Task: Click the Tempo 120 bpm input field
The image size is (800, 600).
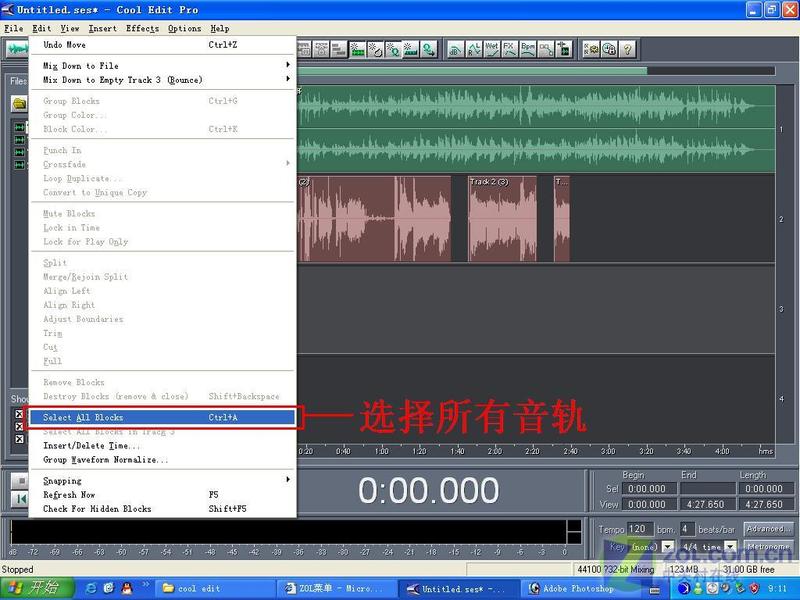Action: 640,529
